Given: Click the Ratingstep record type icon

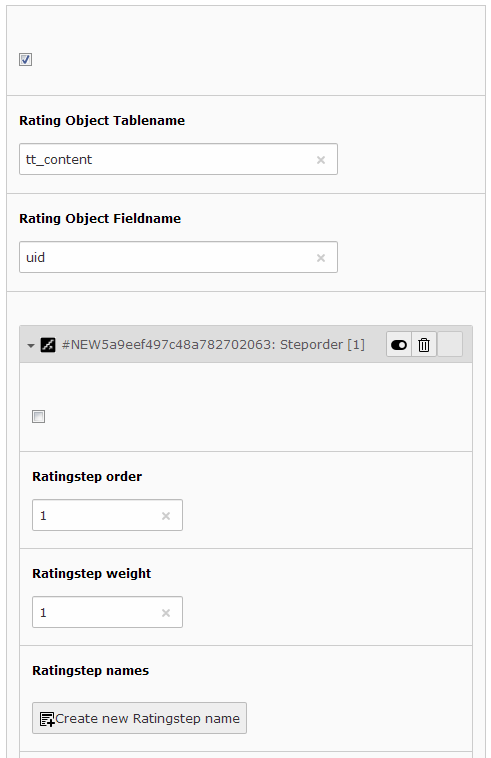Looking at the screenshot, I should click(x=48, y=345).
